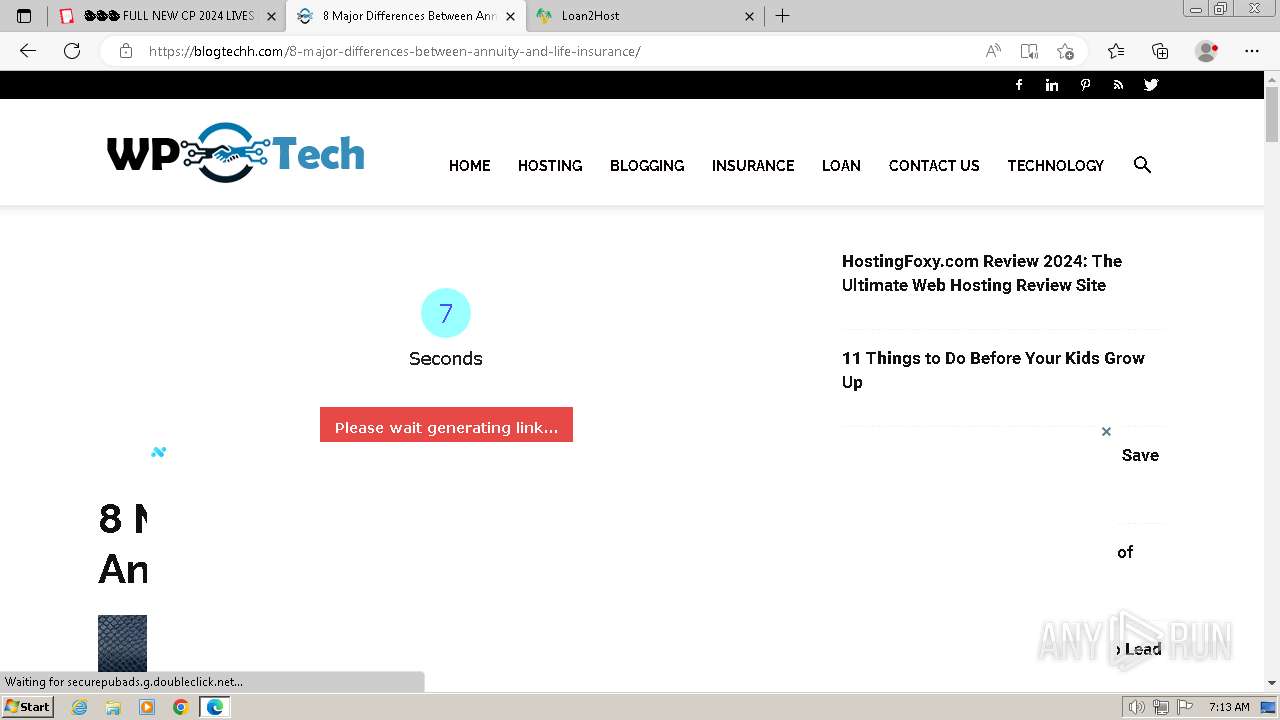Open browser Collections
The image size is (1280, 720).
[1160, 51]
